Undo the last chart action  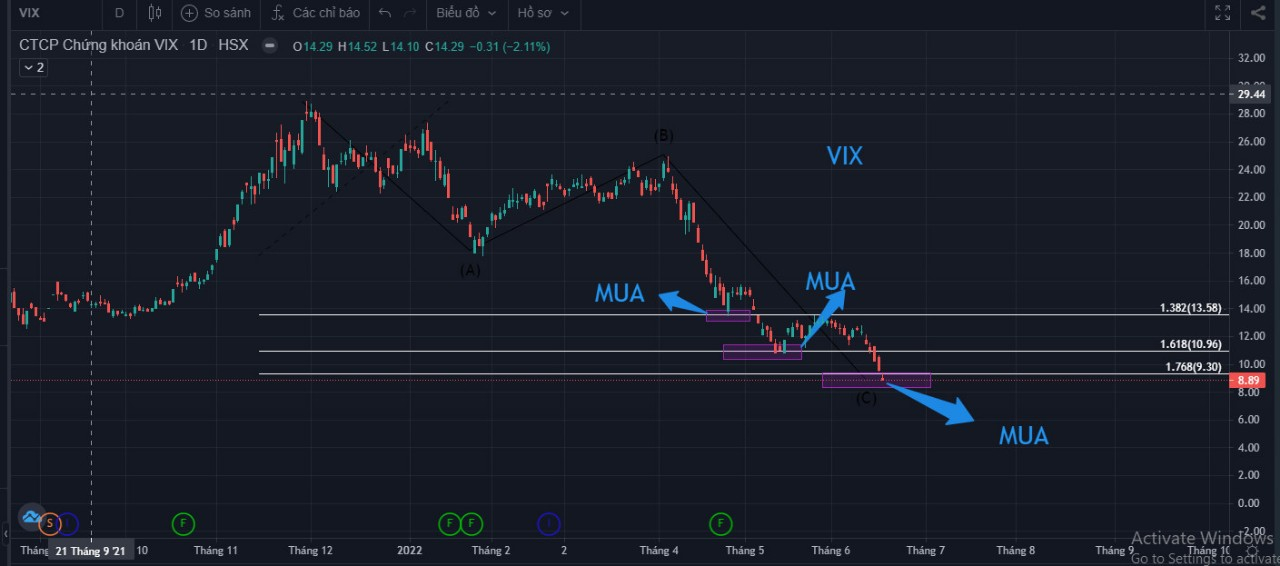pos(385,13)
